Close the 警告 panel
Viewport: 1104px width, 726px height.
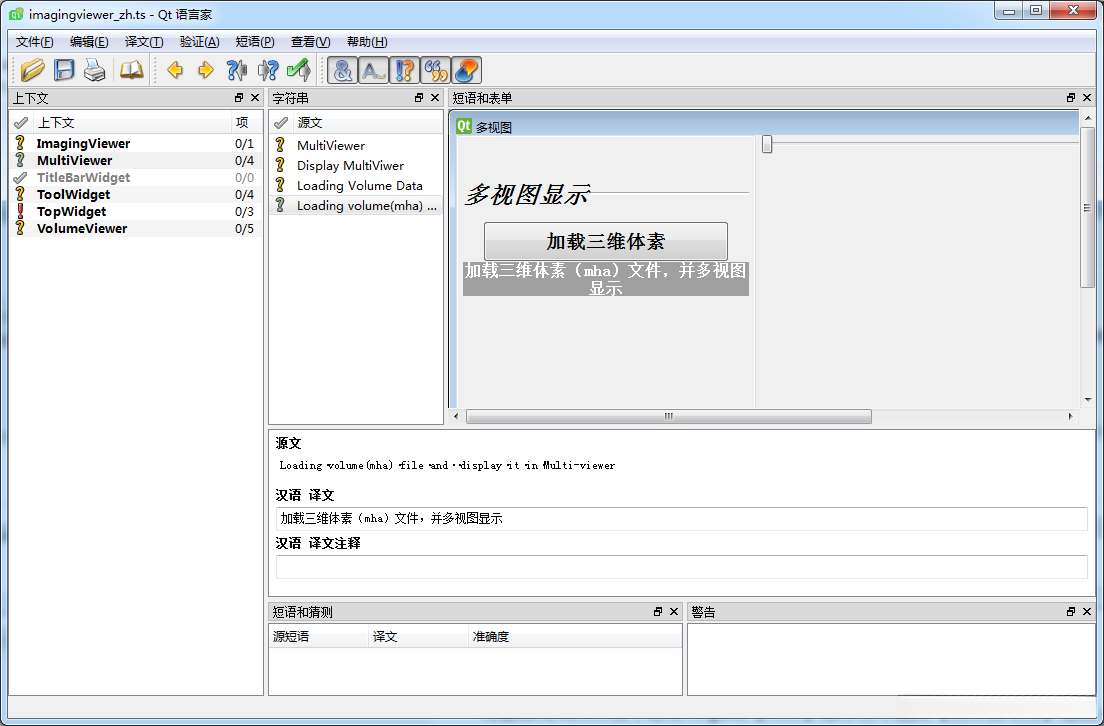point(1087,612)
